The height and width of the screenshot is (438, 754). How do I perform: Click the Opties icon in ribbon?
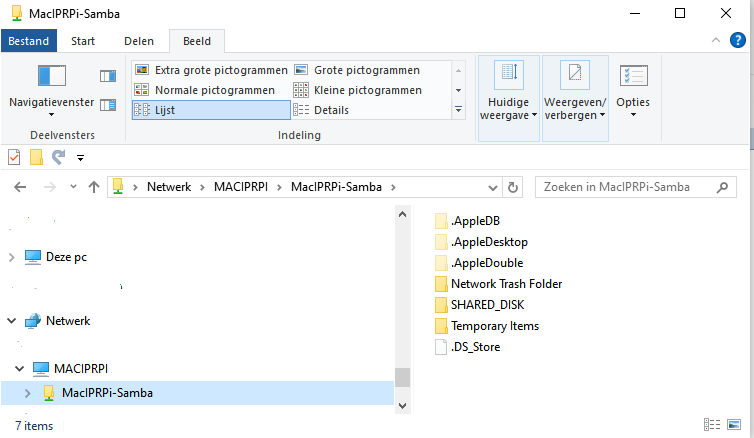coord(632,88)
